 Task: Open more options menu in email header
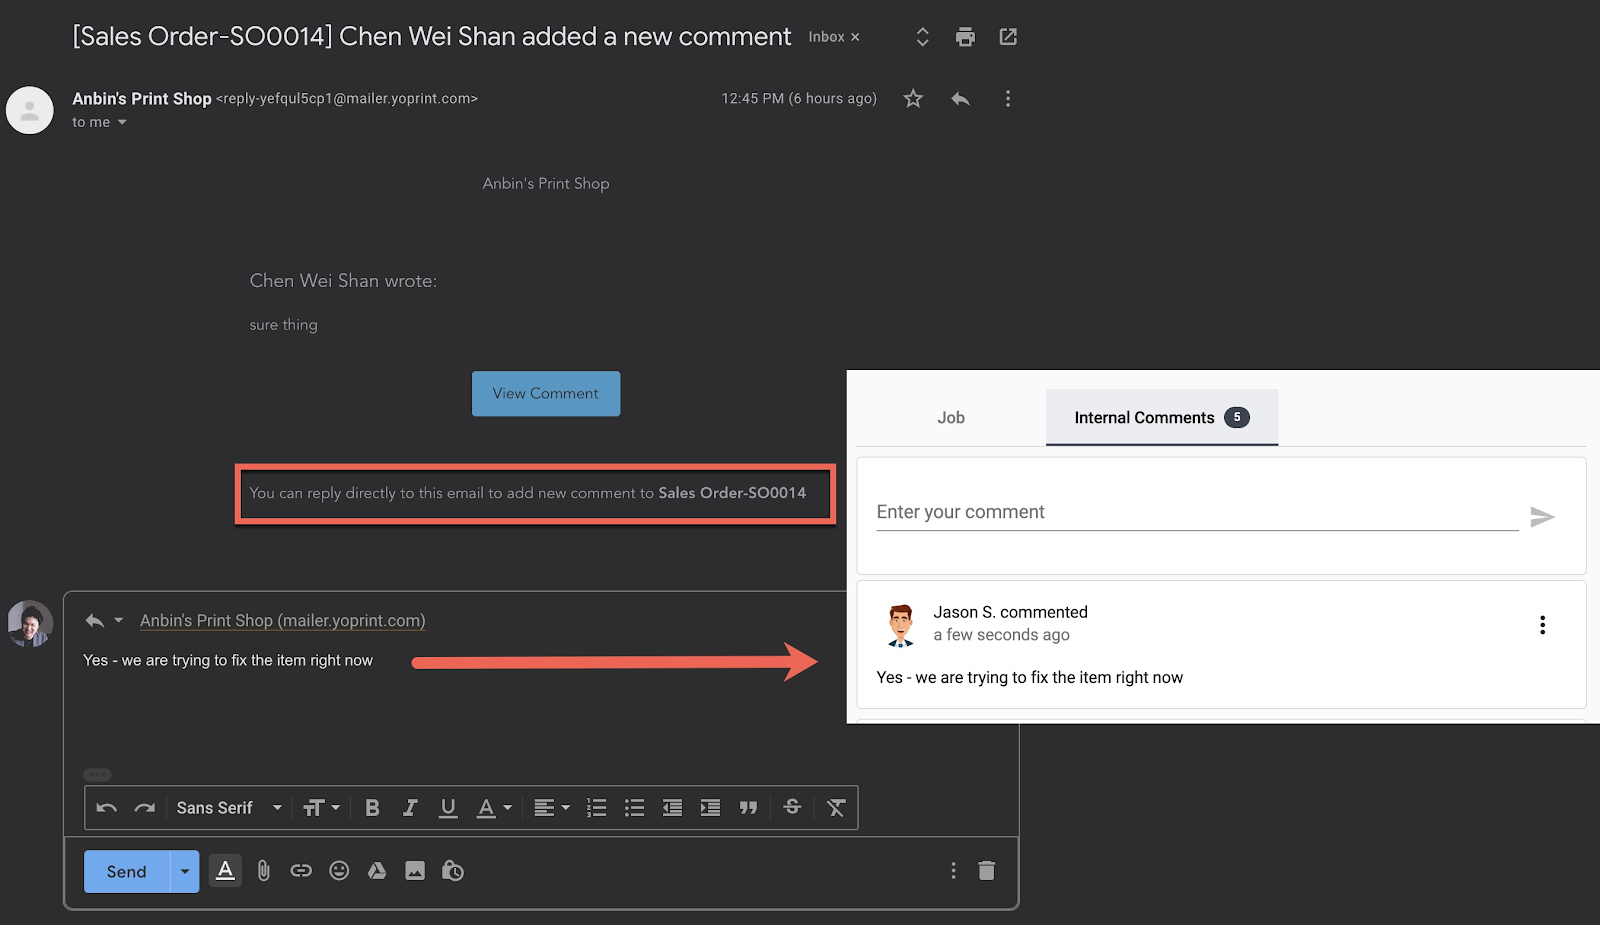[x=1008, y=98]
